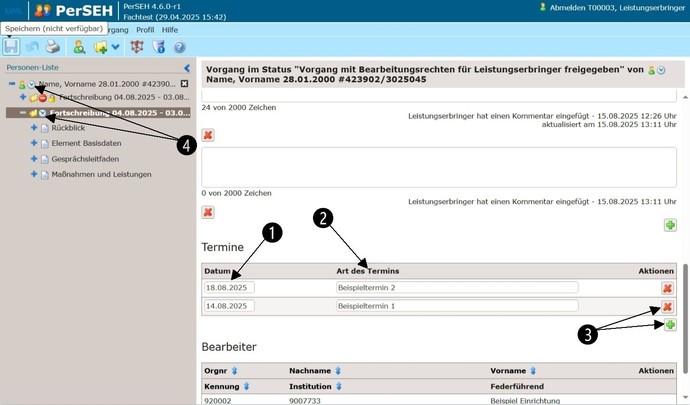
Task: Click green person icon in tree
Action: pos(22,85)
